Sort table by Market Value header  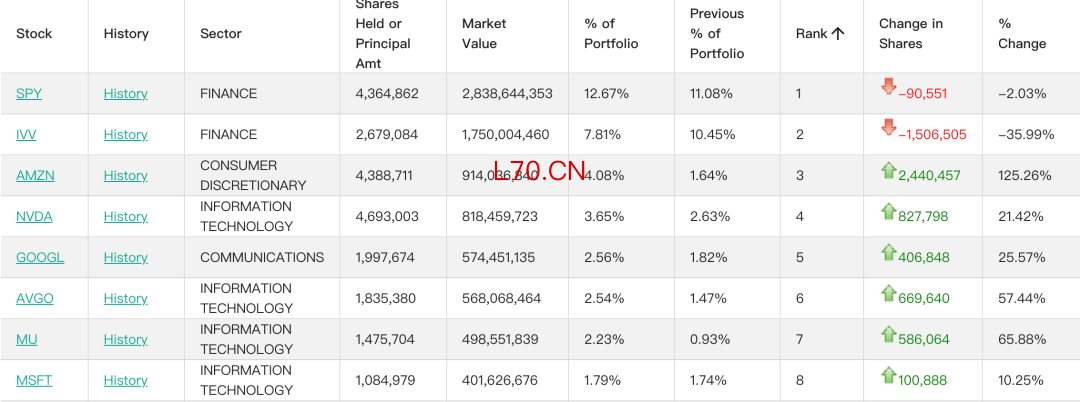tap(484, 34)
